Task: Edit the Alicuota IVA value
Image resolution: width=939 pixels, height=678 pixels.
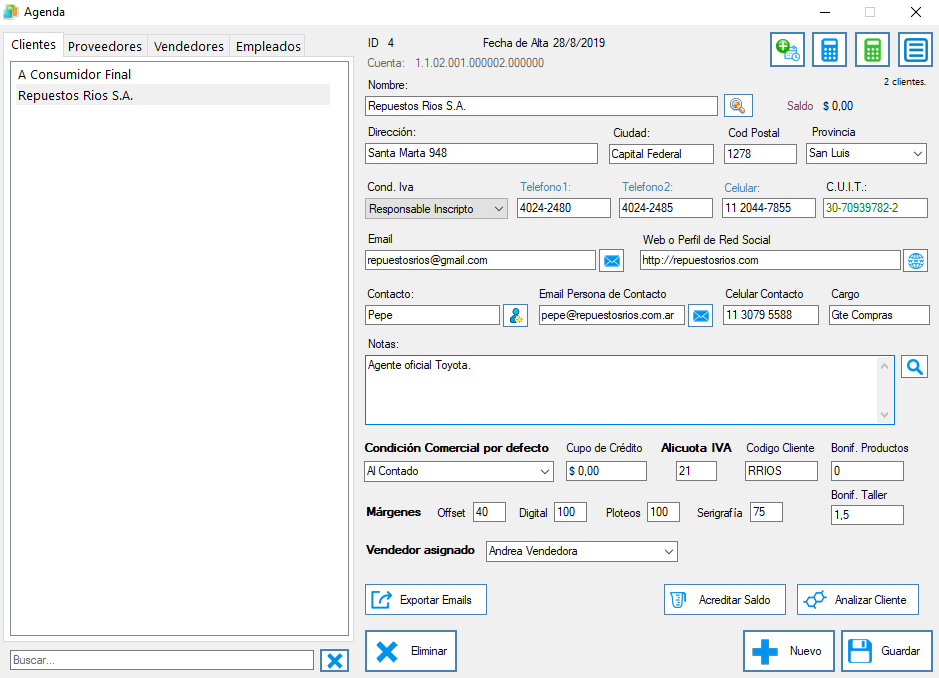Action: tap(696, 471)
